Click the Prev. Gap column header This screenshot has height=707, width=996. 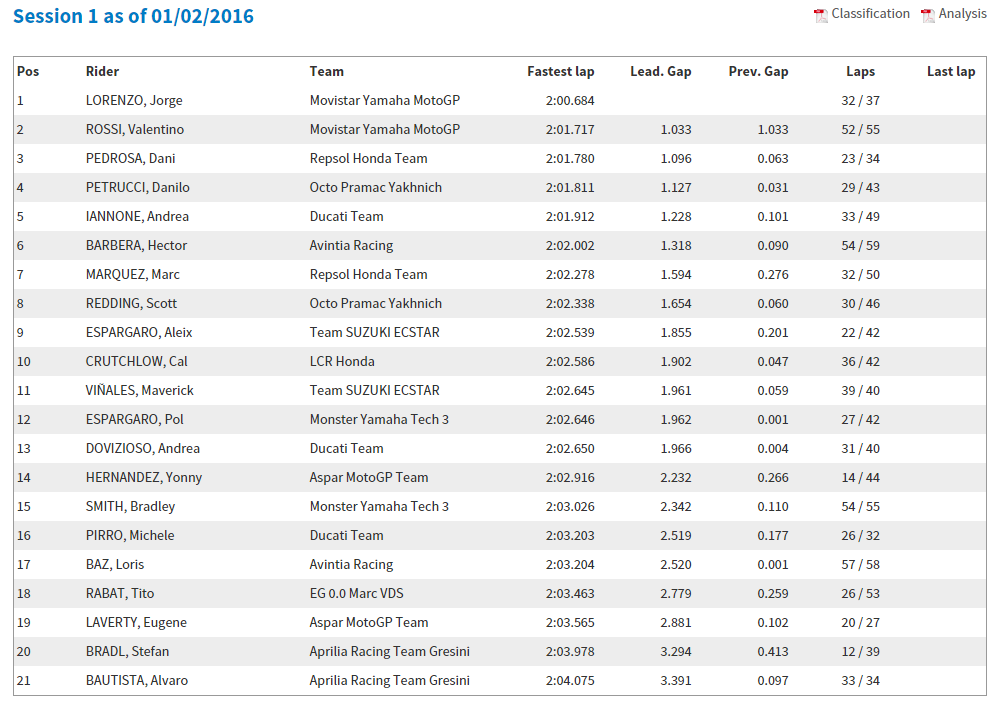[758, 72]
